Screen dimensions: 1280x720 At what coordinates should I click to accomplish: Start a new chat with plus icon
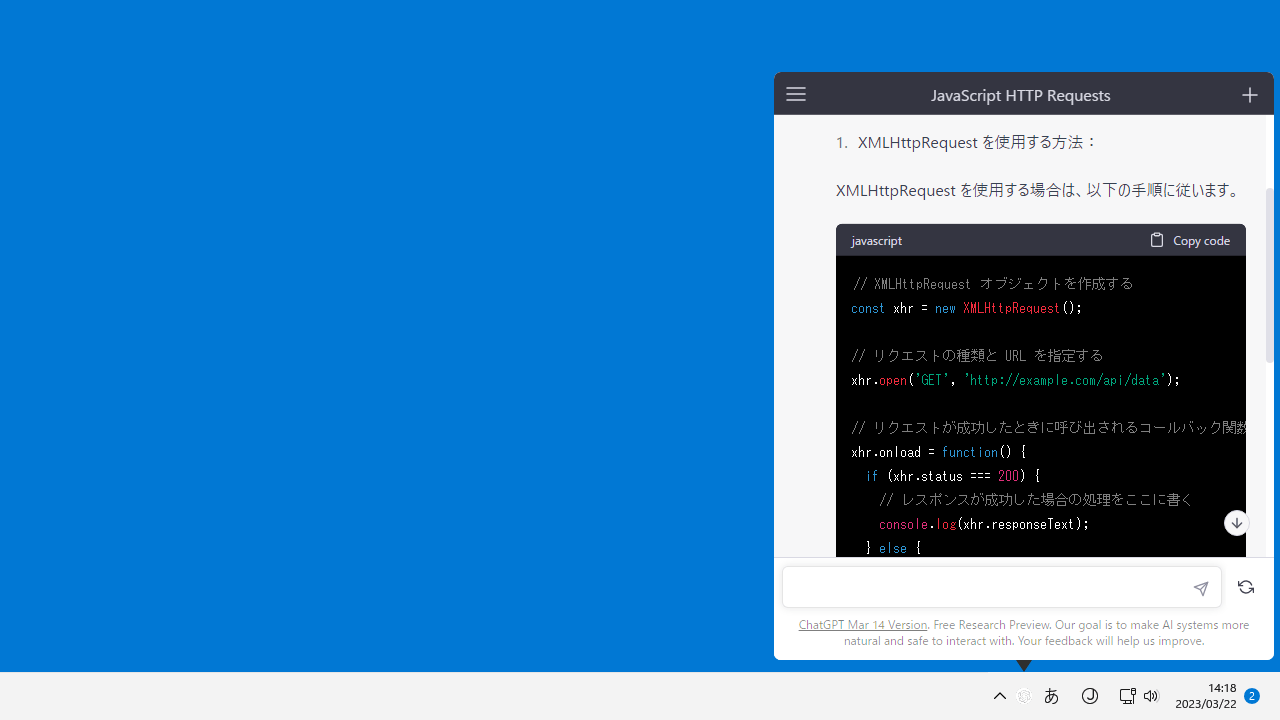click(1250, 95)
